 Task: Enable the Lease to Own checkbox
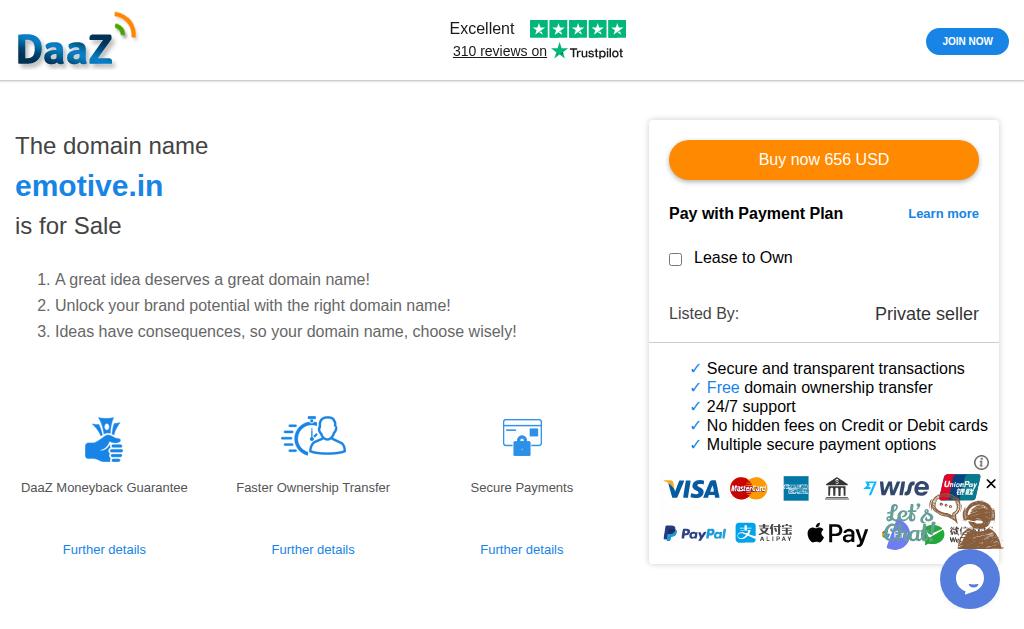(x=676, y=259)
